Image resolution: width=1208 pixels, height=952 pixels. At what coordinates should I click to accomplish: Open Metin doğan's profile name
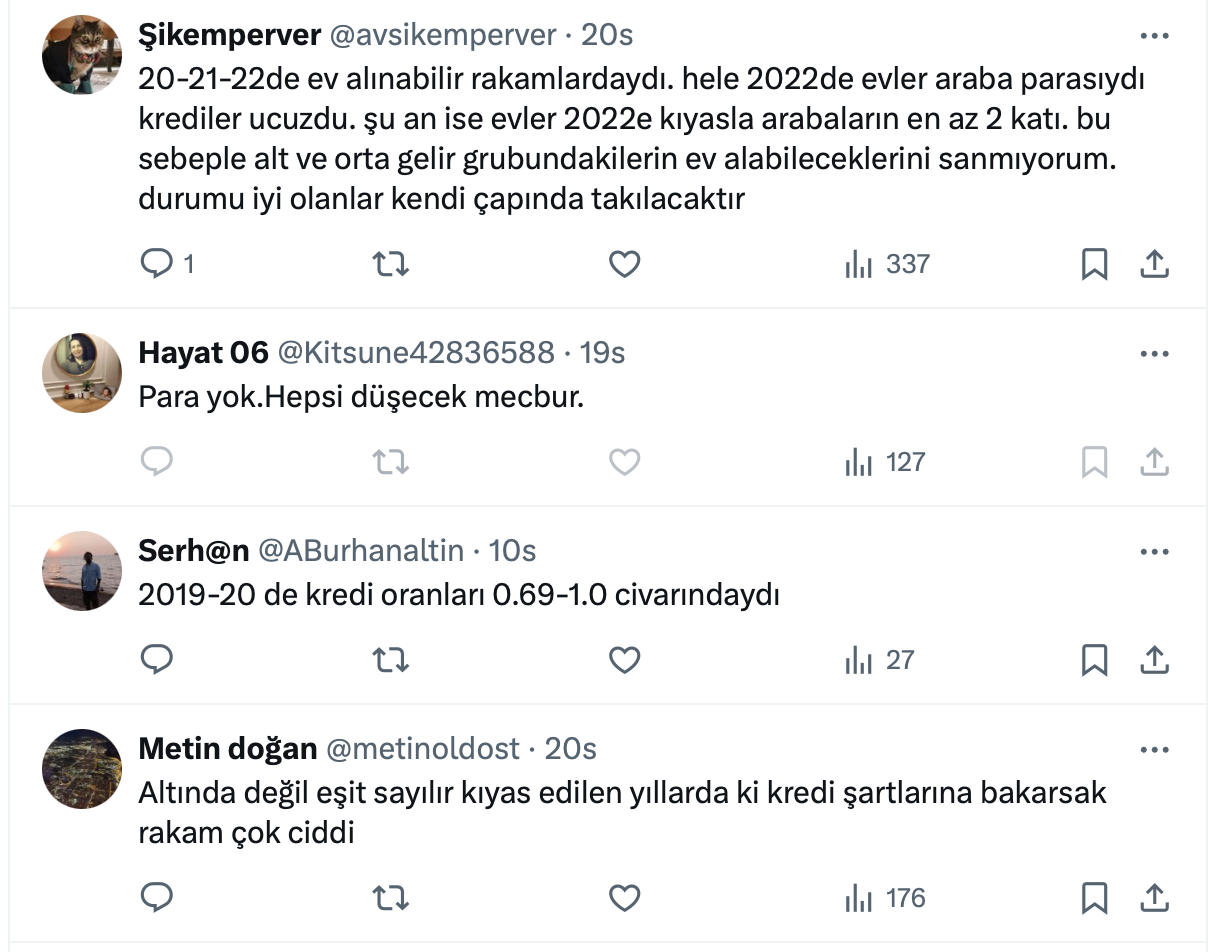click(x=227, y=748)
